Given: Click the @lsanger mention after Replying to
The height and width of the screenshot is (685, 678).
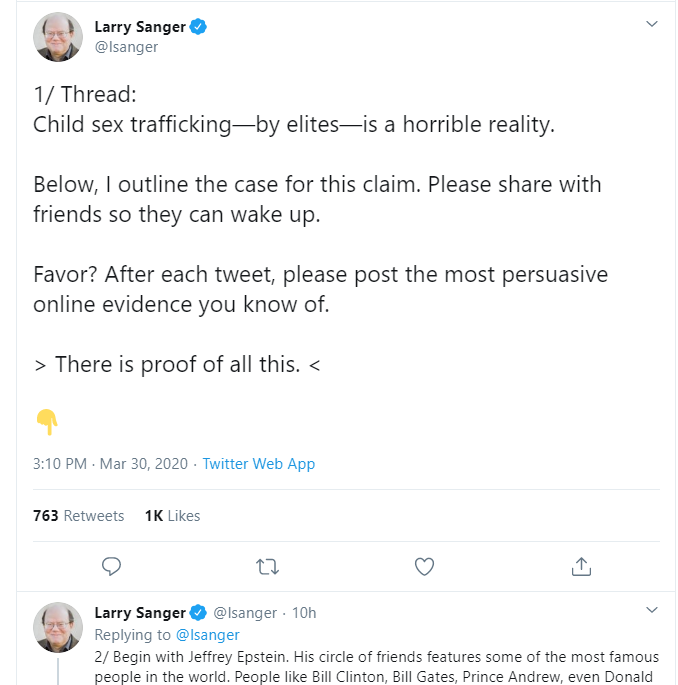Looking at the screenshot, I should tap(208, 634).
